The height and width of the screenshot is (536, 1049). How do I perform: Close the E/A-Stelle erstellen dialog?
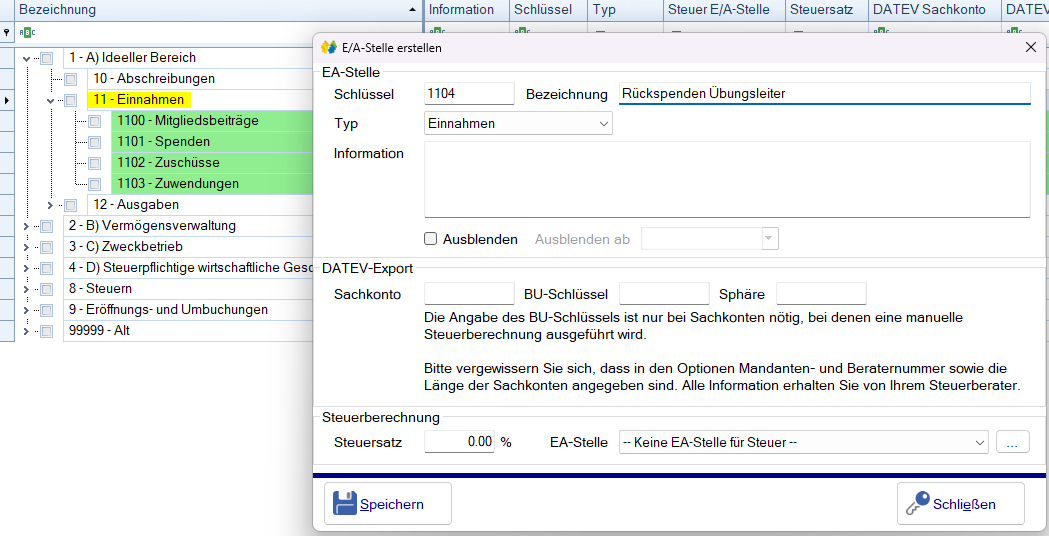(x=1031, y=47)
